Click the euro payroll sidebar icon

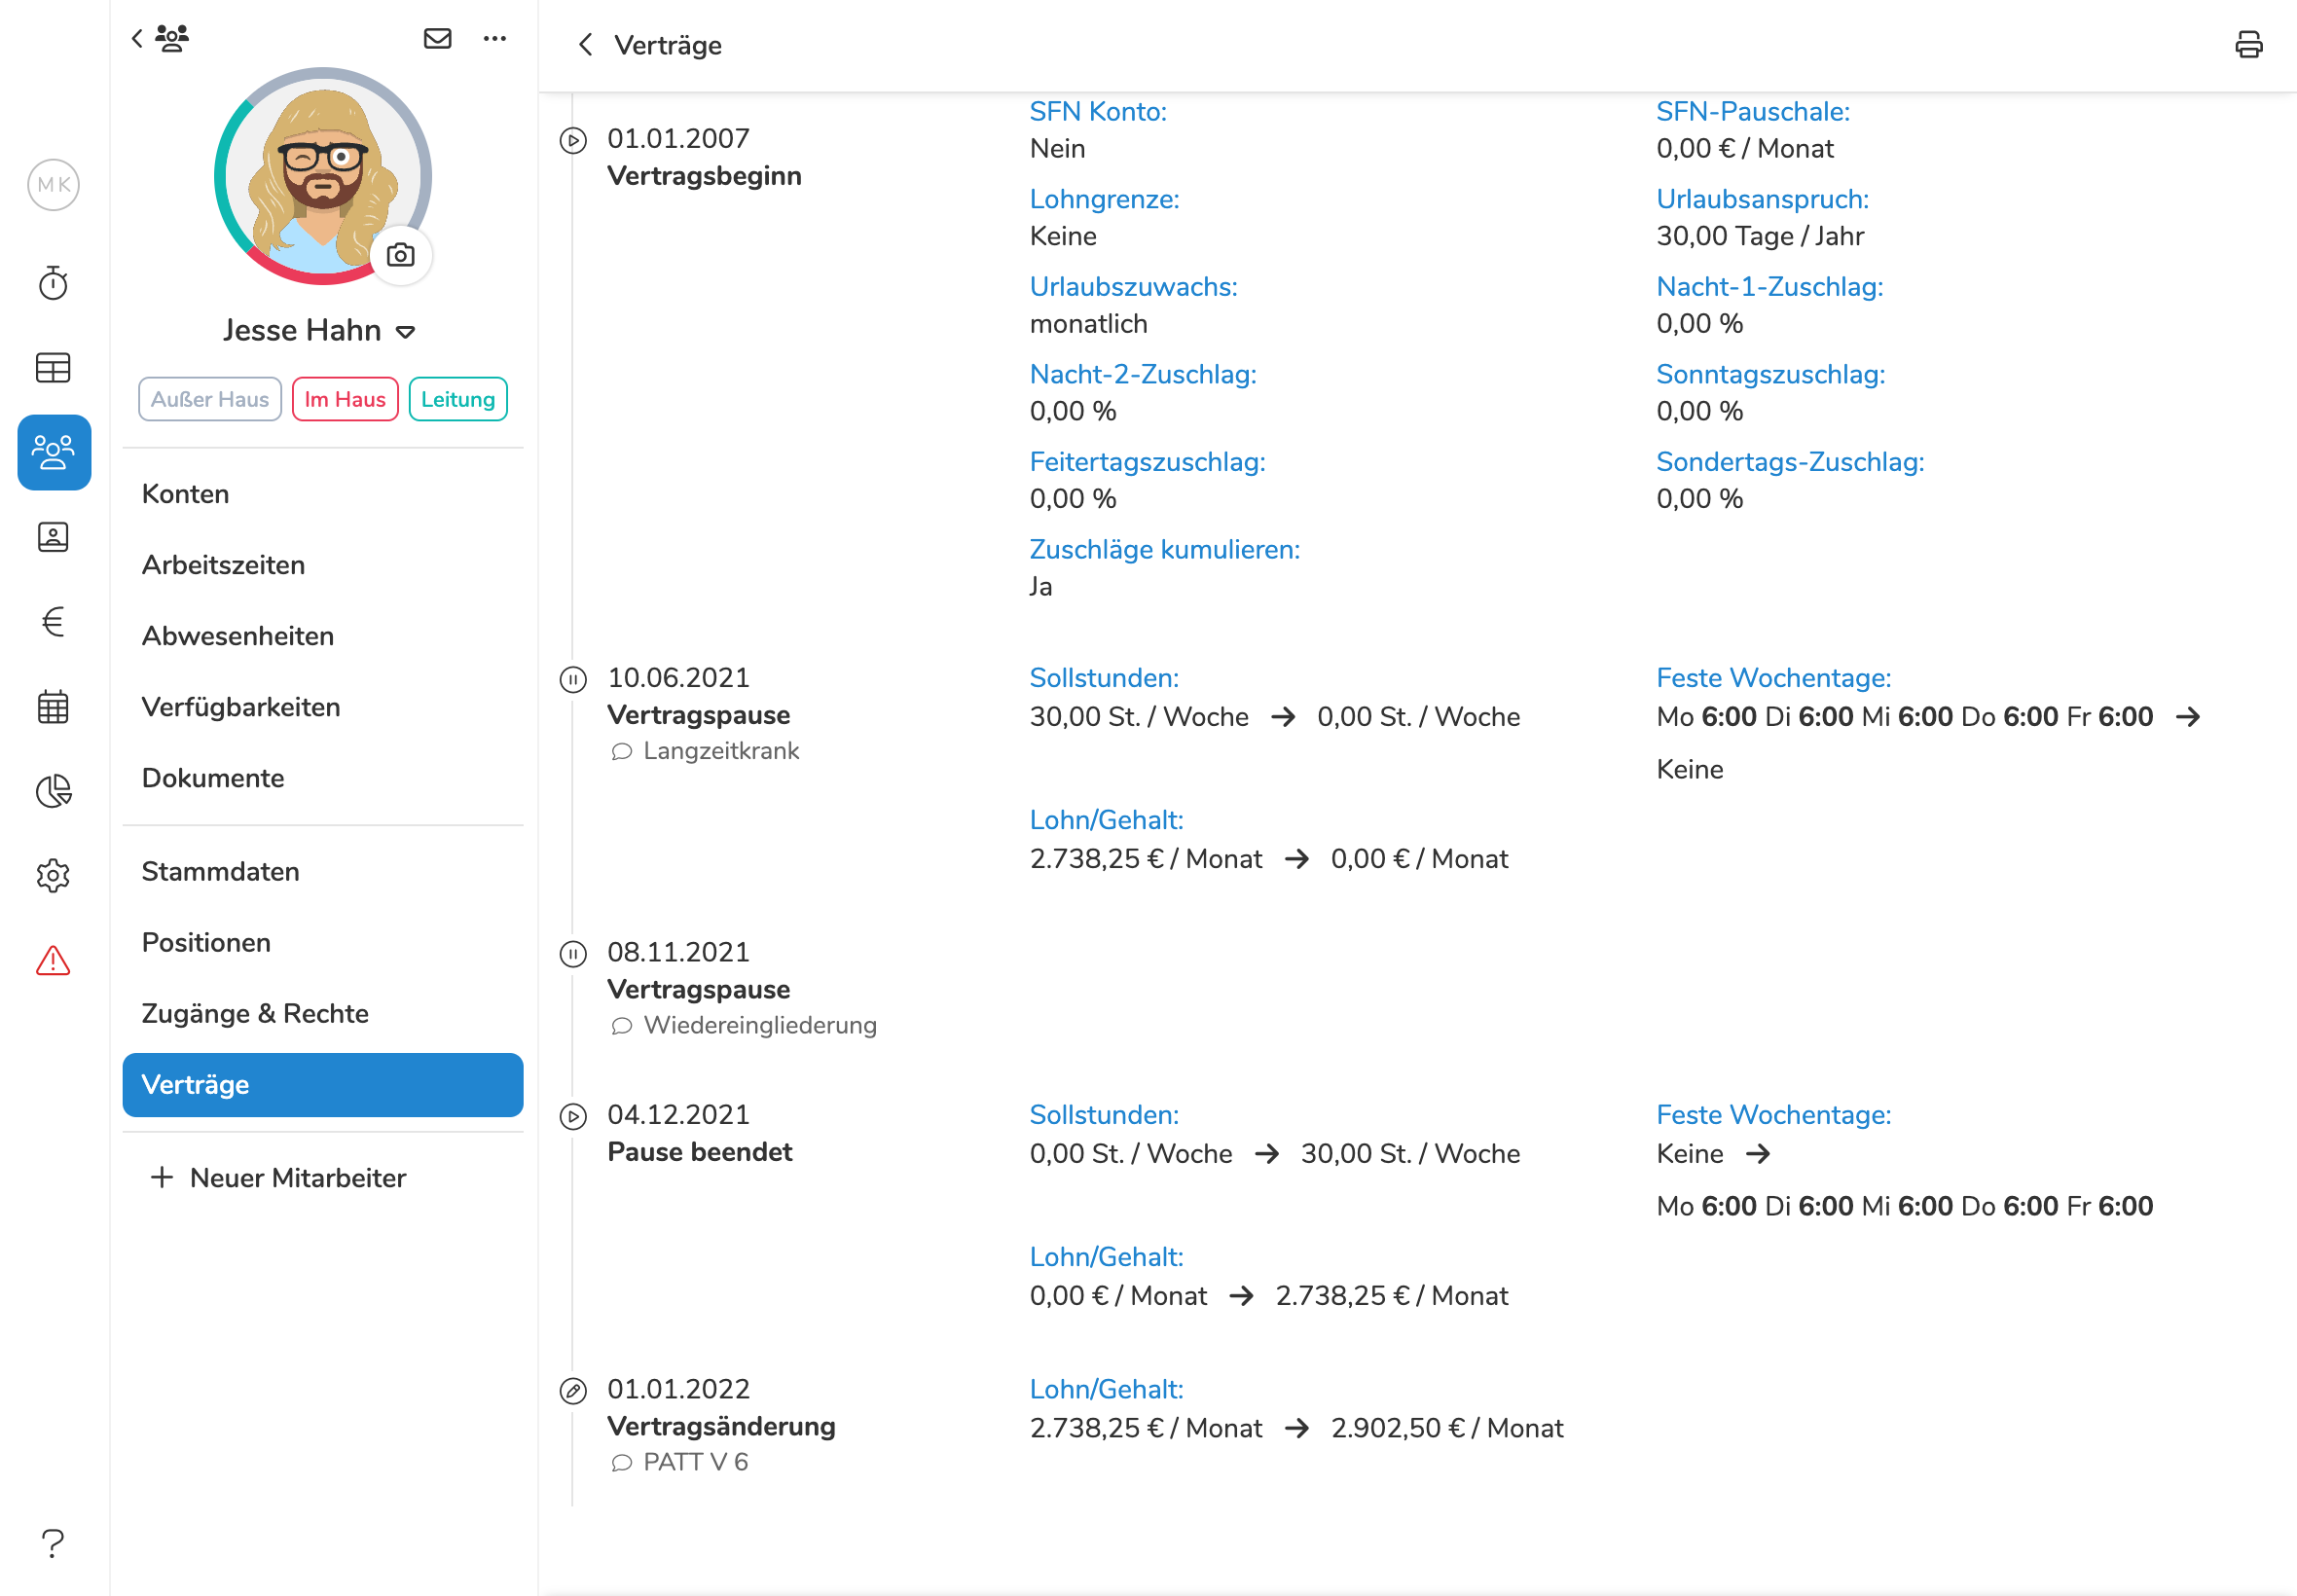tap(53, 622)
